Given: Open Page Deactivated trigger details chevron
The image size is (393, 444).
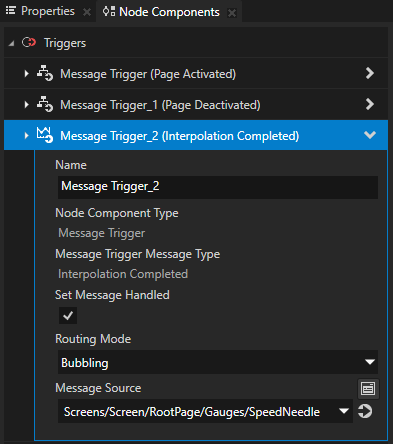Looking at the screenshot, I should tap(370, 104).
